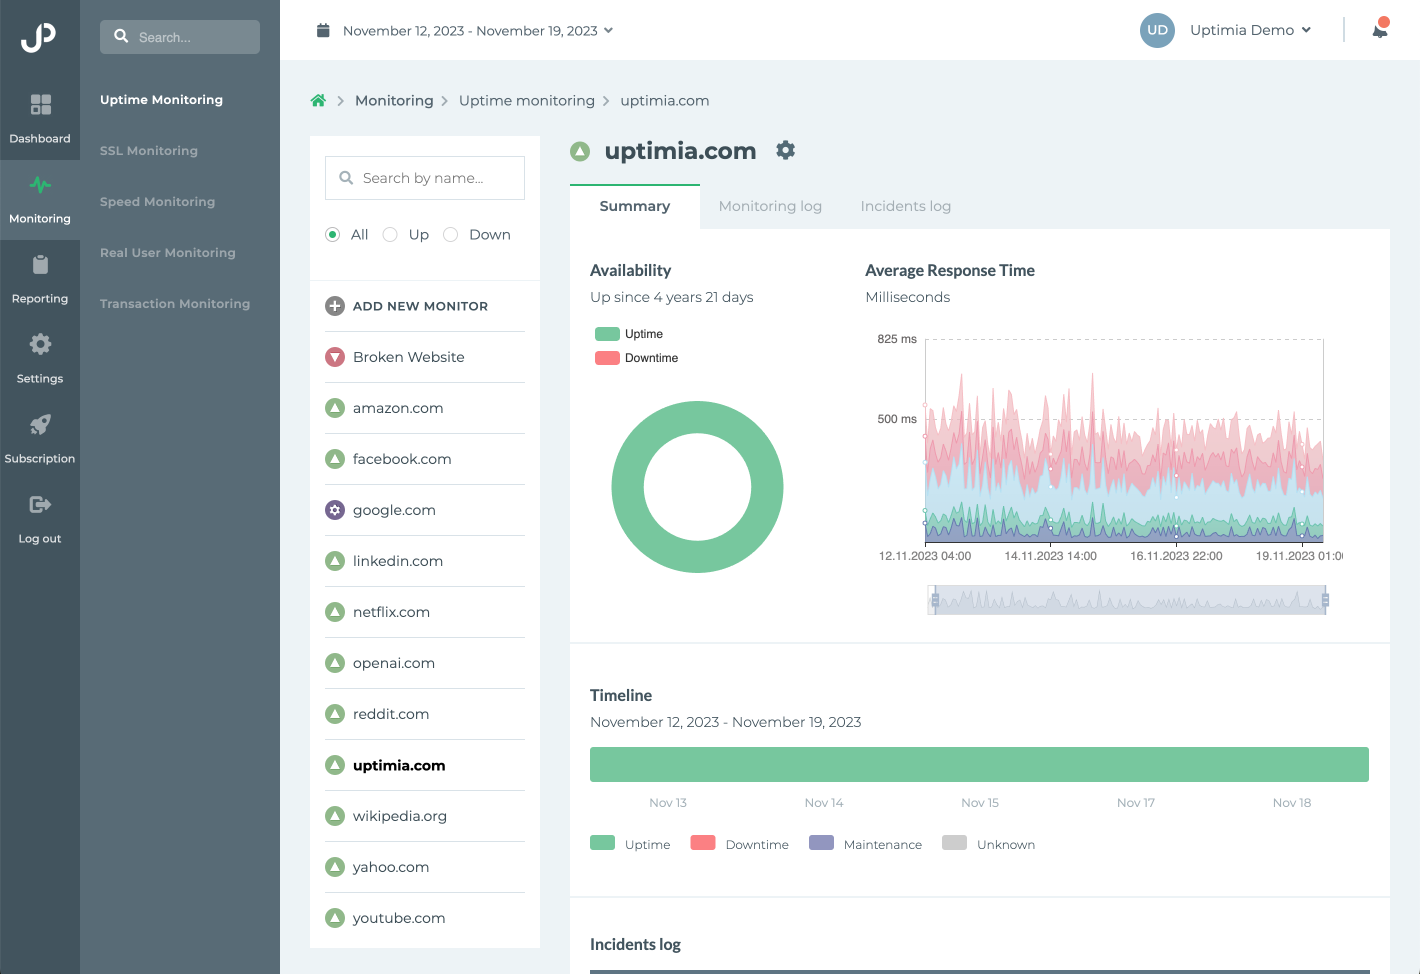Select the Up radio filter
1420x974 pixels.
(390, 234)
